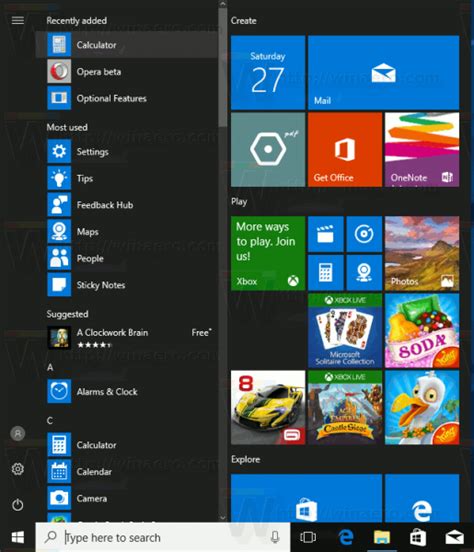
Task: Open the hexagon PDF app tile
Action: point(268,150)
